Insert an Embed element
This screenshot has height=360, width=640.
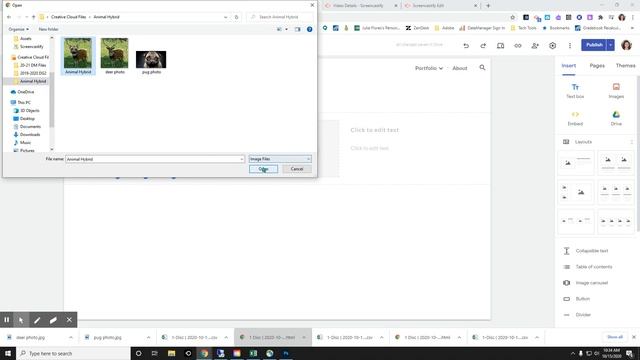[575, 118]
